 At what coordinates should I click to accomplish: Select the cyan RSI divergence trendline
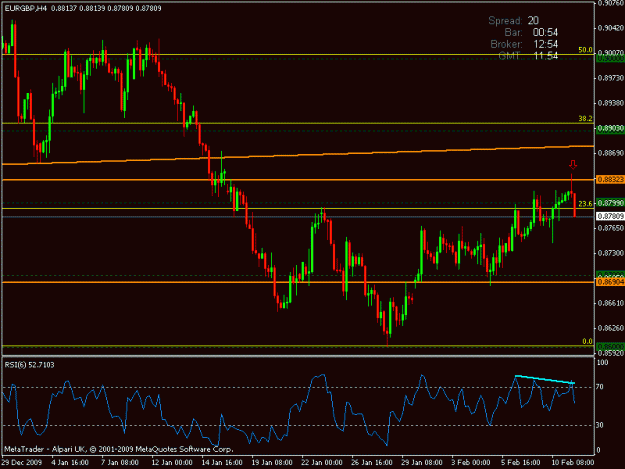coord(545,379)
